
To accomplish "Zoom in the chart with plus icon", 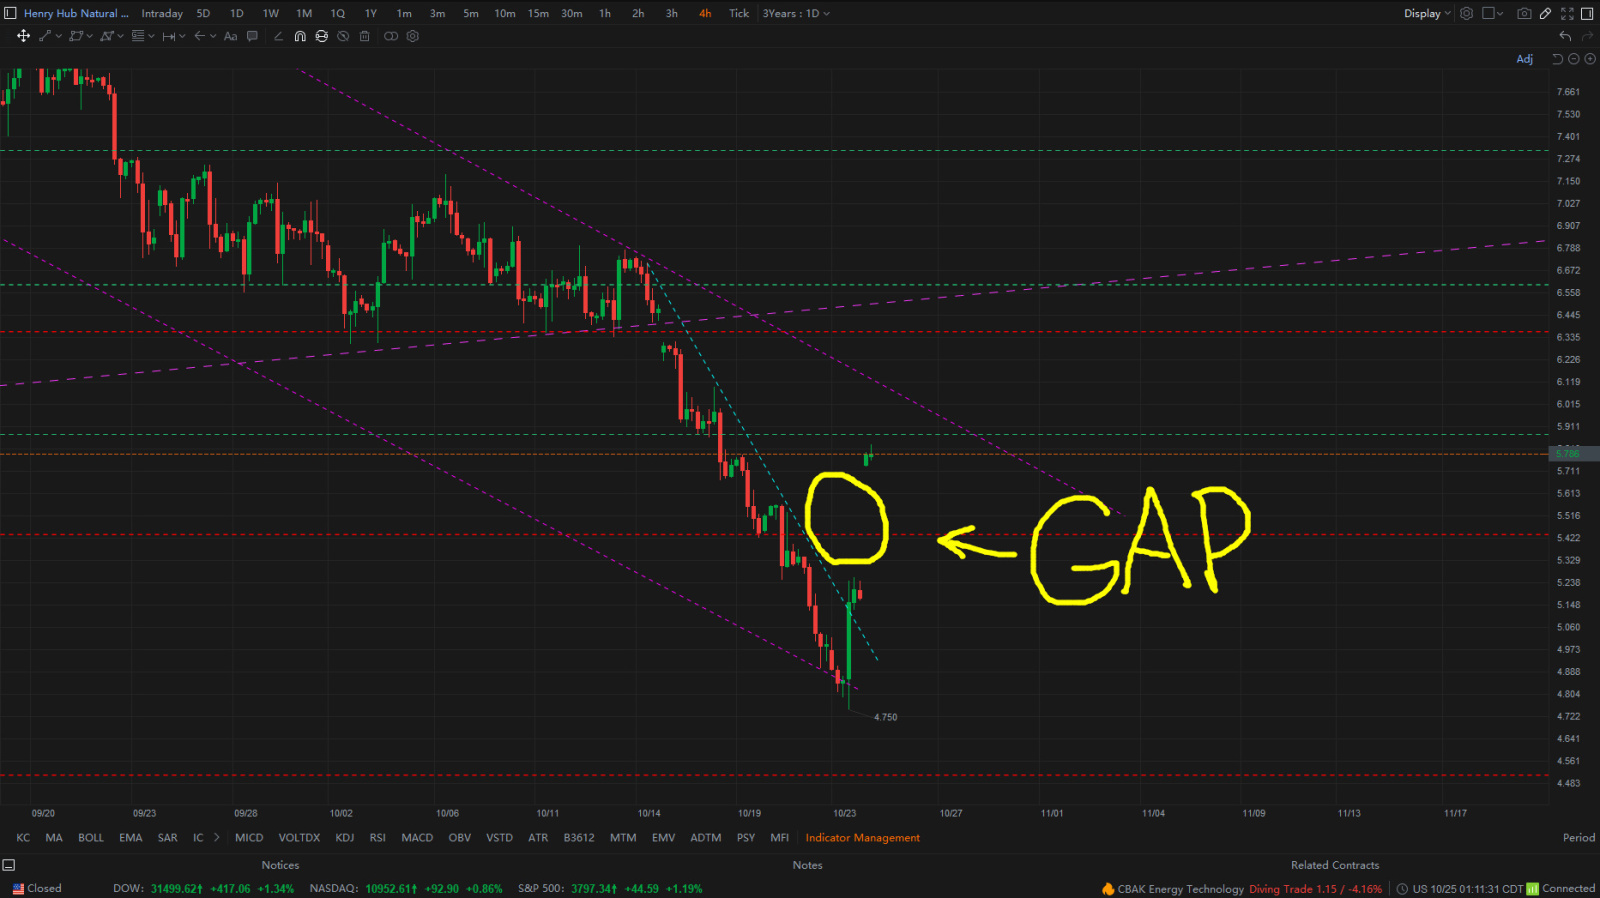I will pyautogui.click(x=1589, y=59).
